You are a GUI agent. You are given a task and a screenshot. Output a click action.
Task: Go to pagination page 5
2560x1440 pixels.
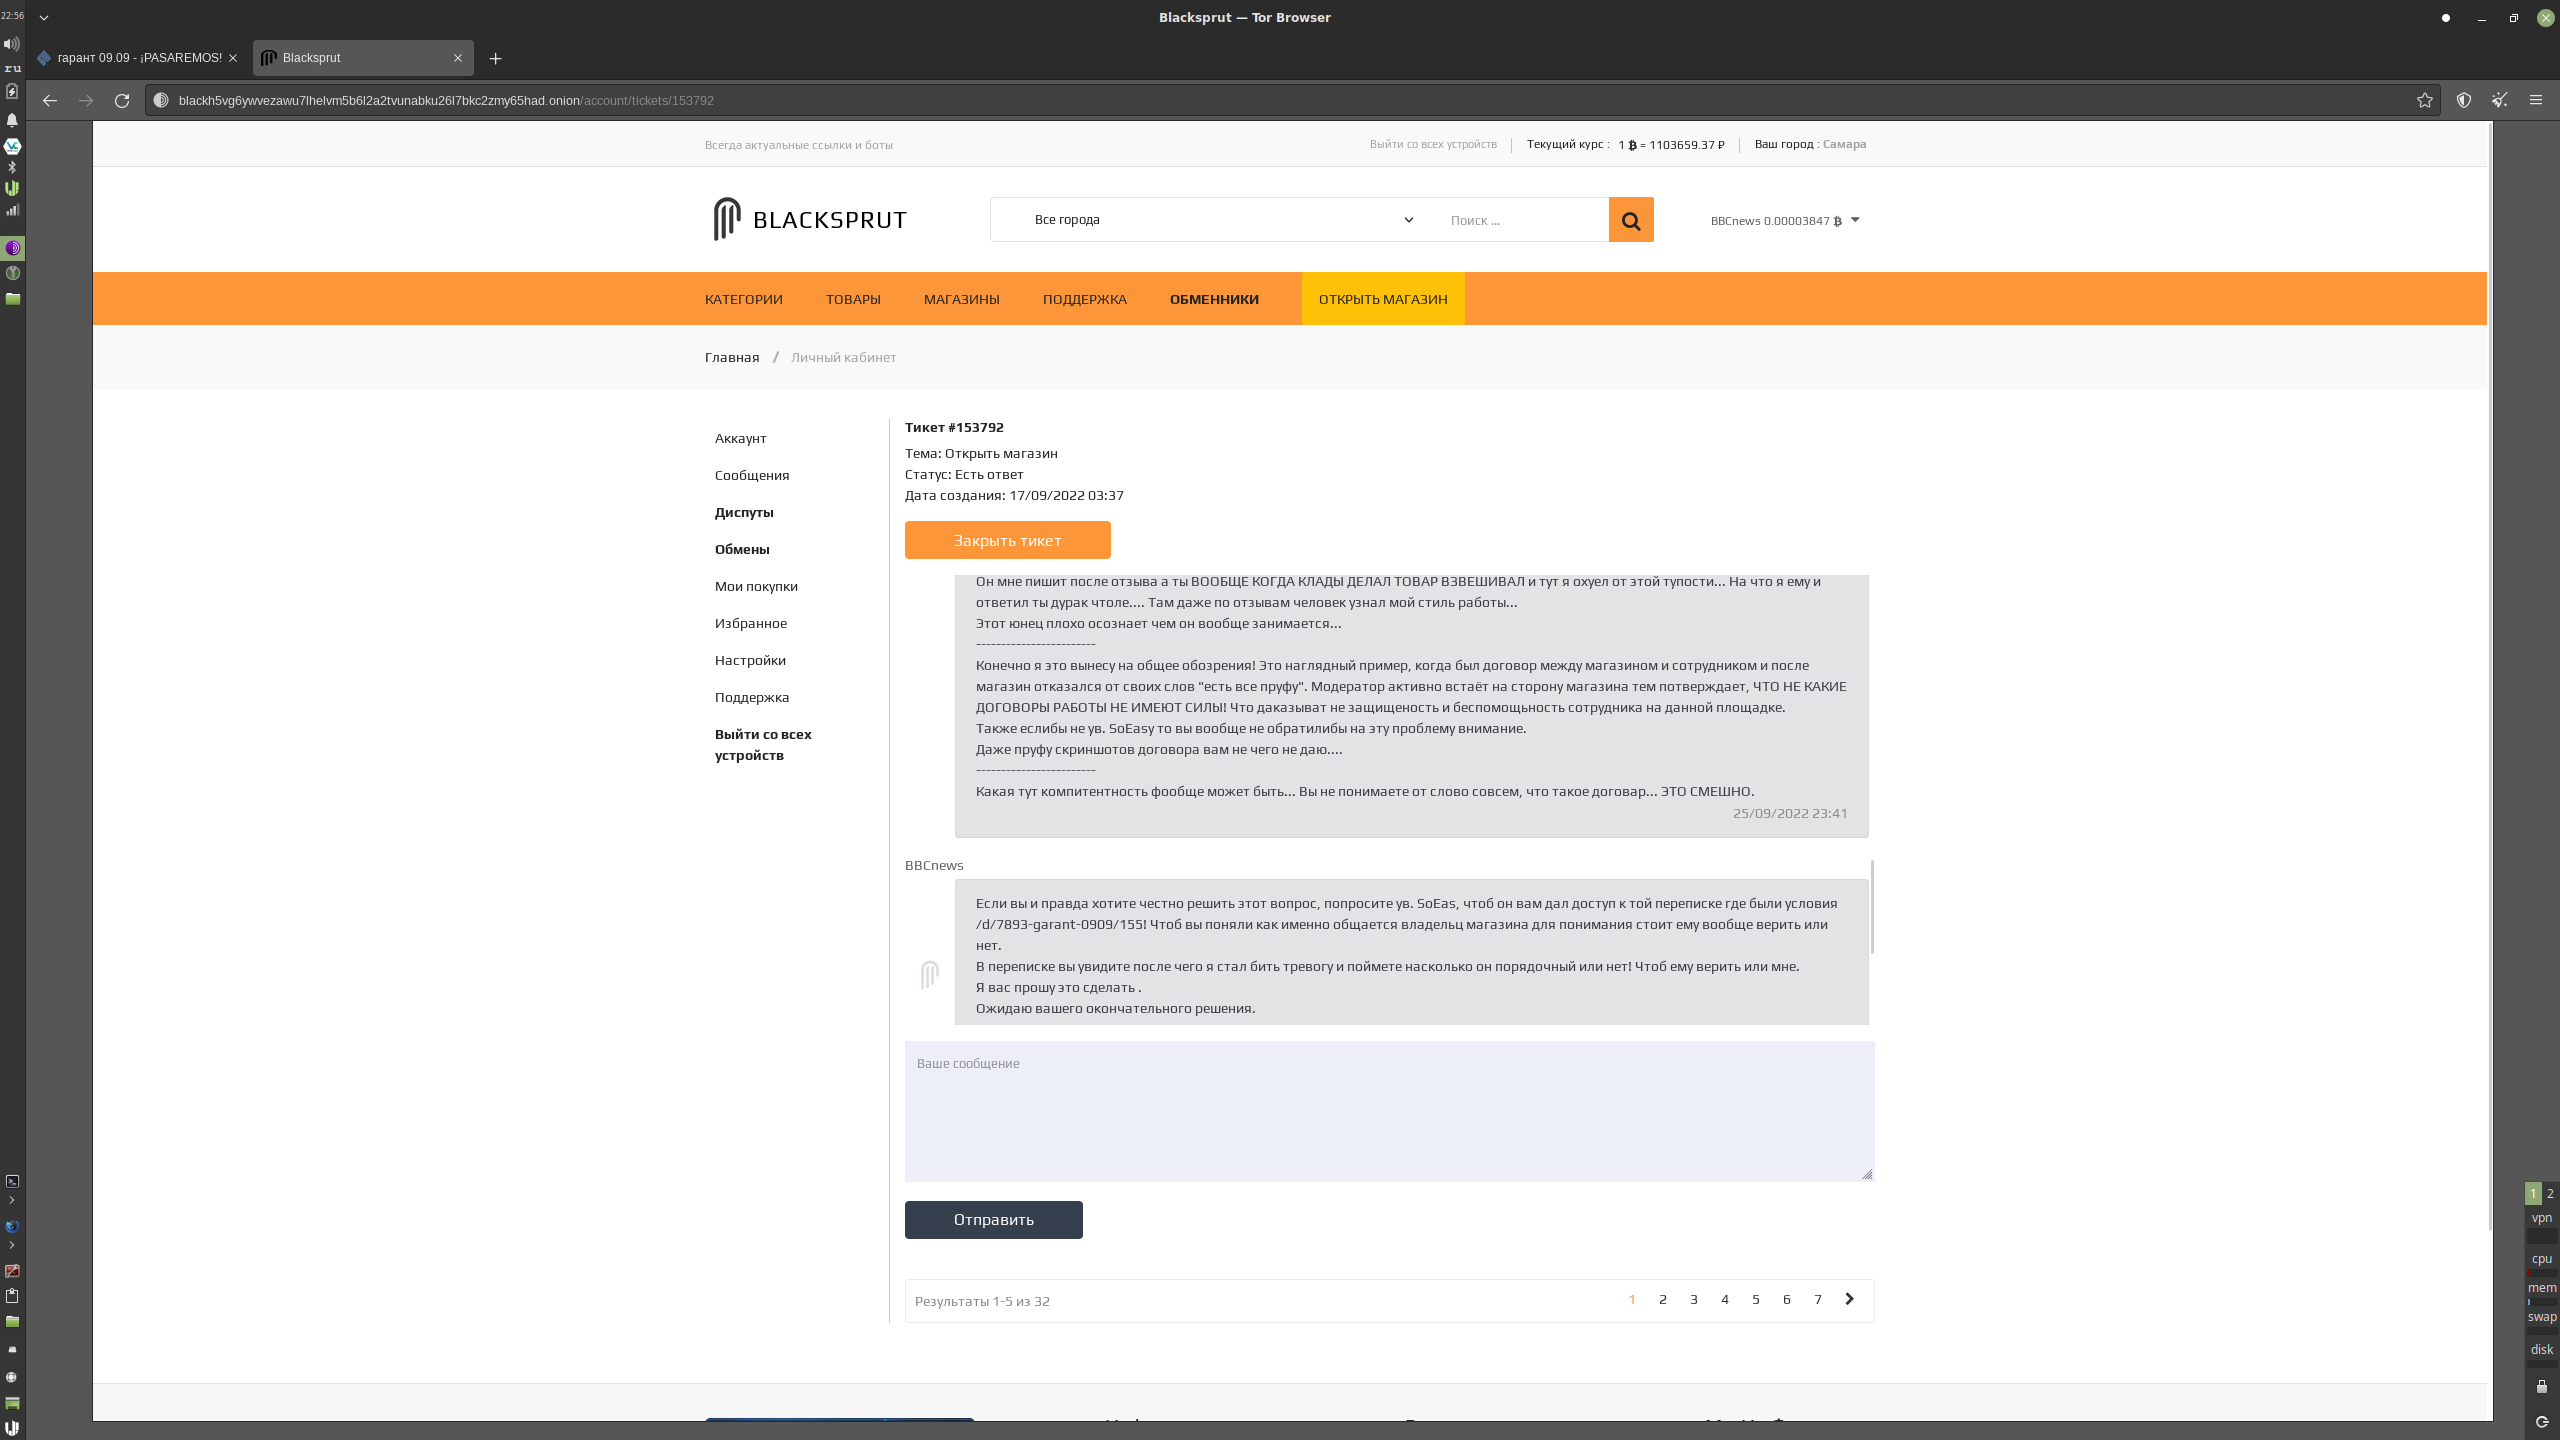pos(1756,1300)
